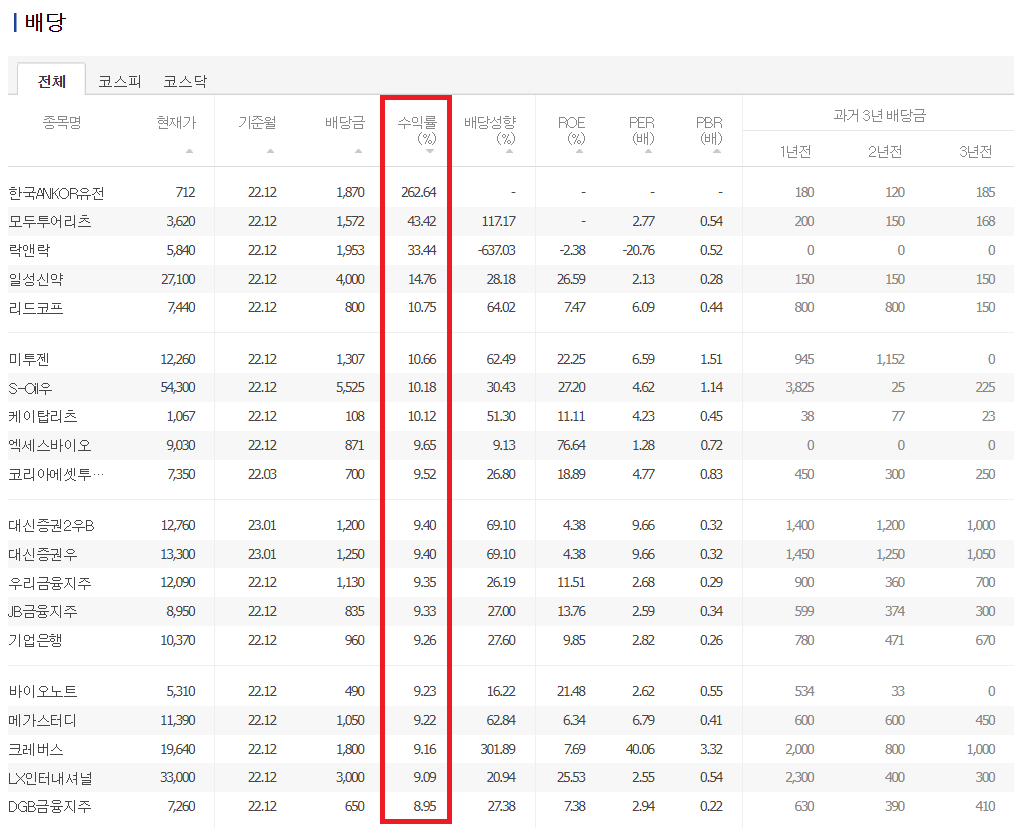Sort by 현재가 arrow
The width and height of the screenshot is (1019, 828).
tap(189, 151)
